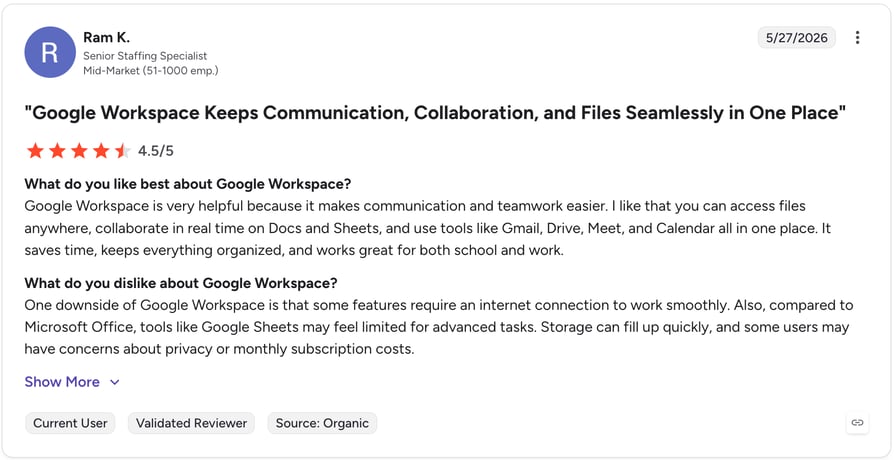This screenshot has height=460, width=894.
Task: Select the Current User tag
Action: click(70, 423)
